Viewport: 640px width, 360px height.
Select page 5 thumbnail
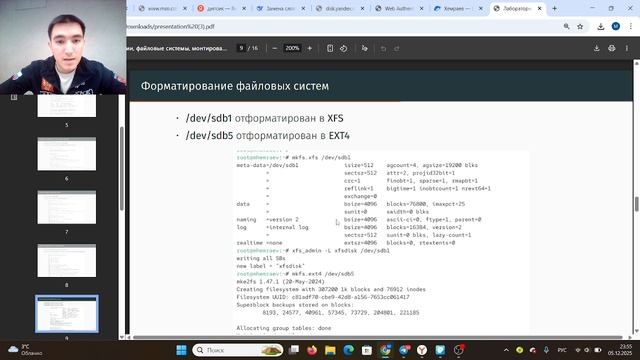click(67, 106)
